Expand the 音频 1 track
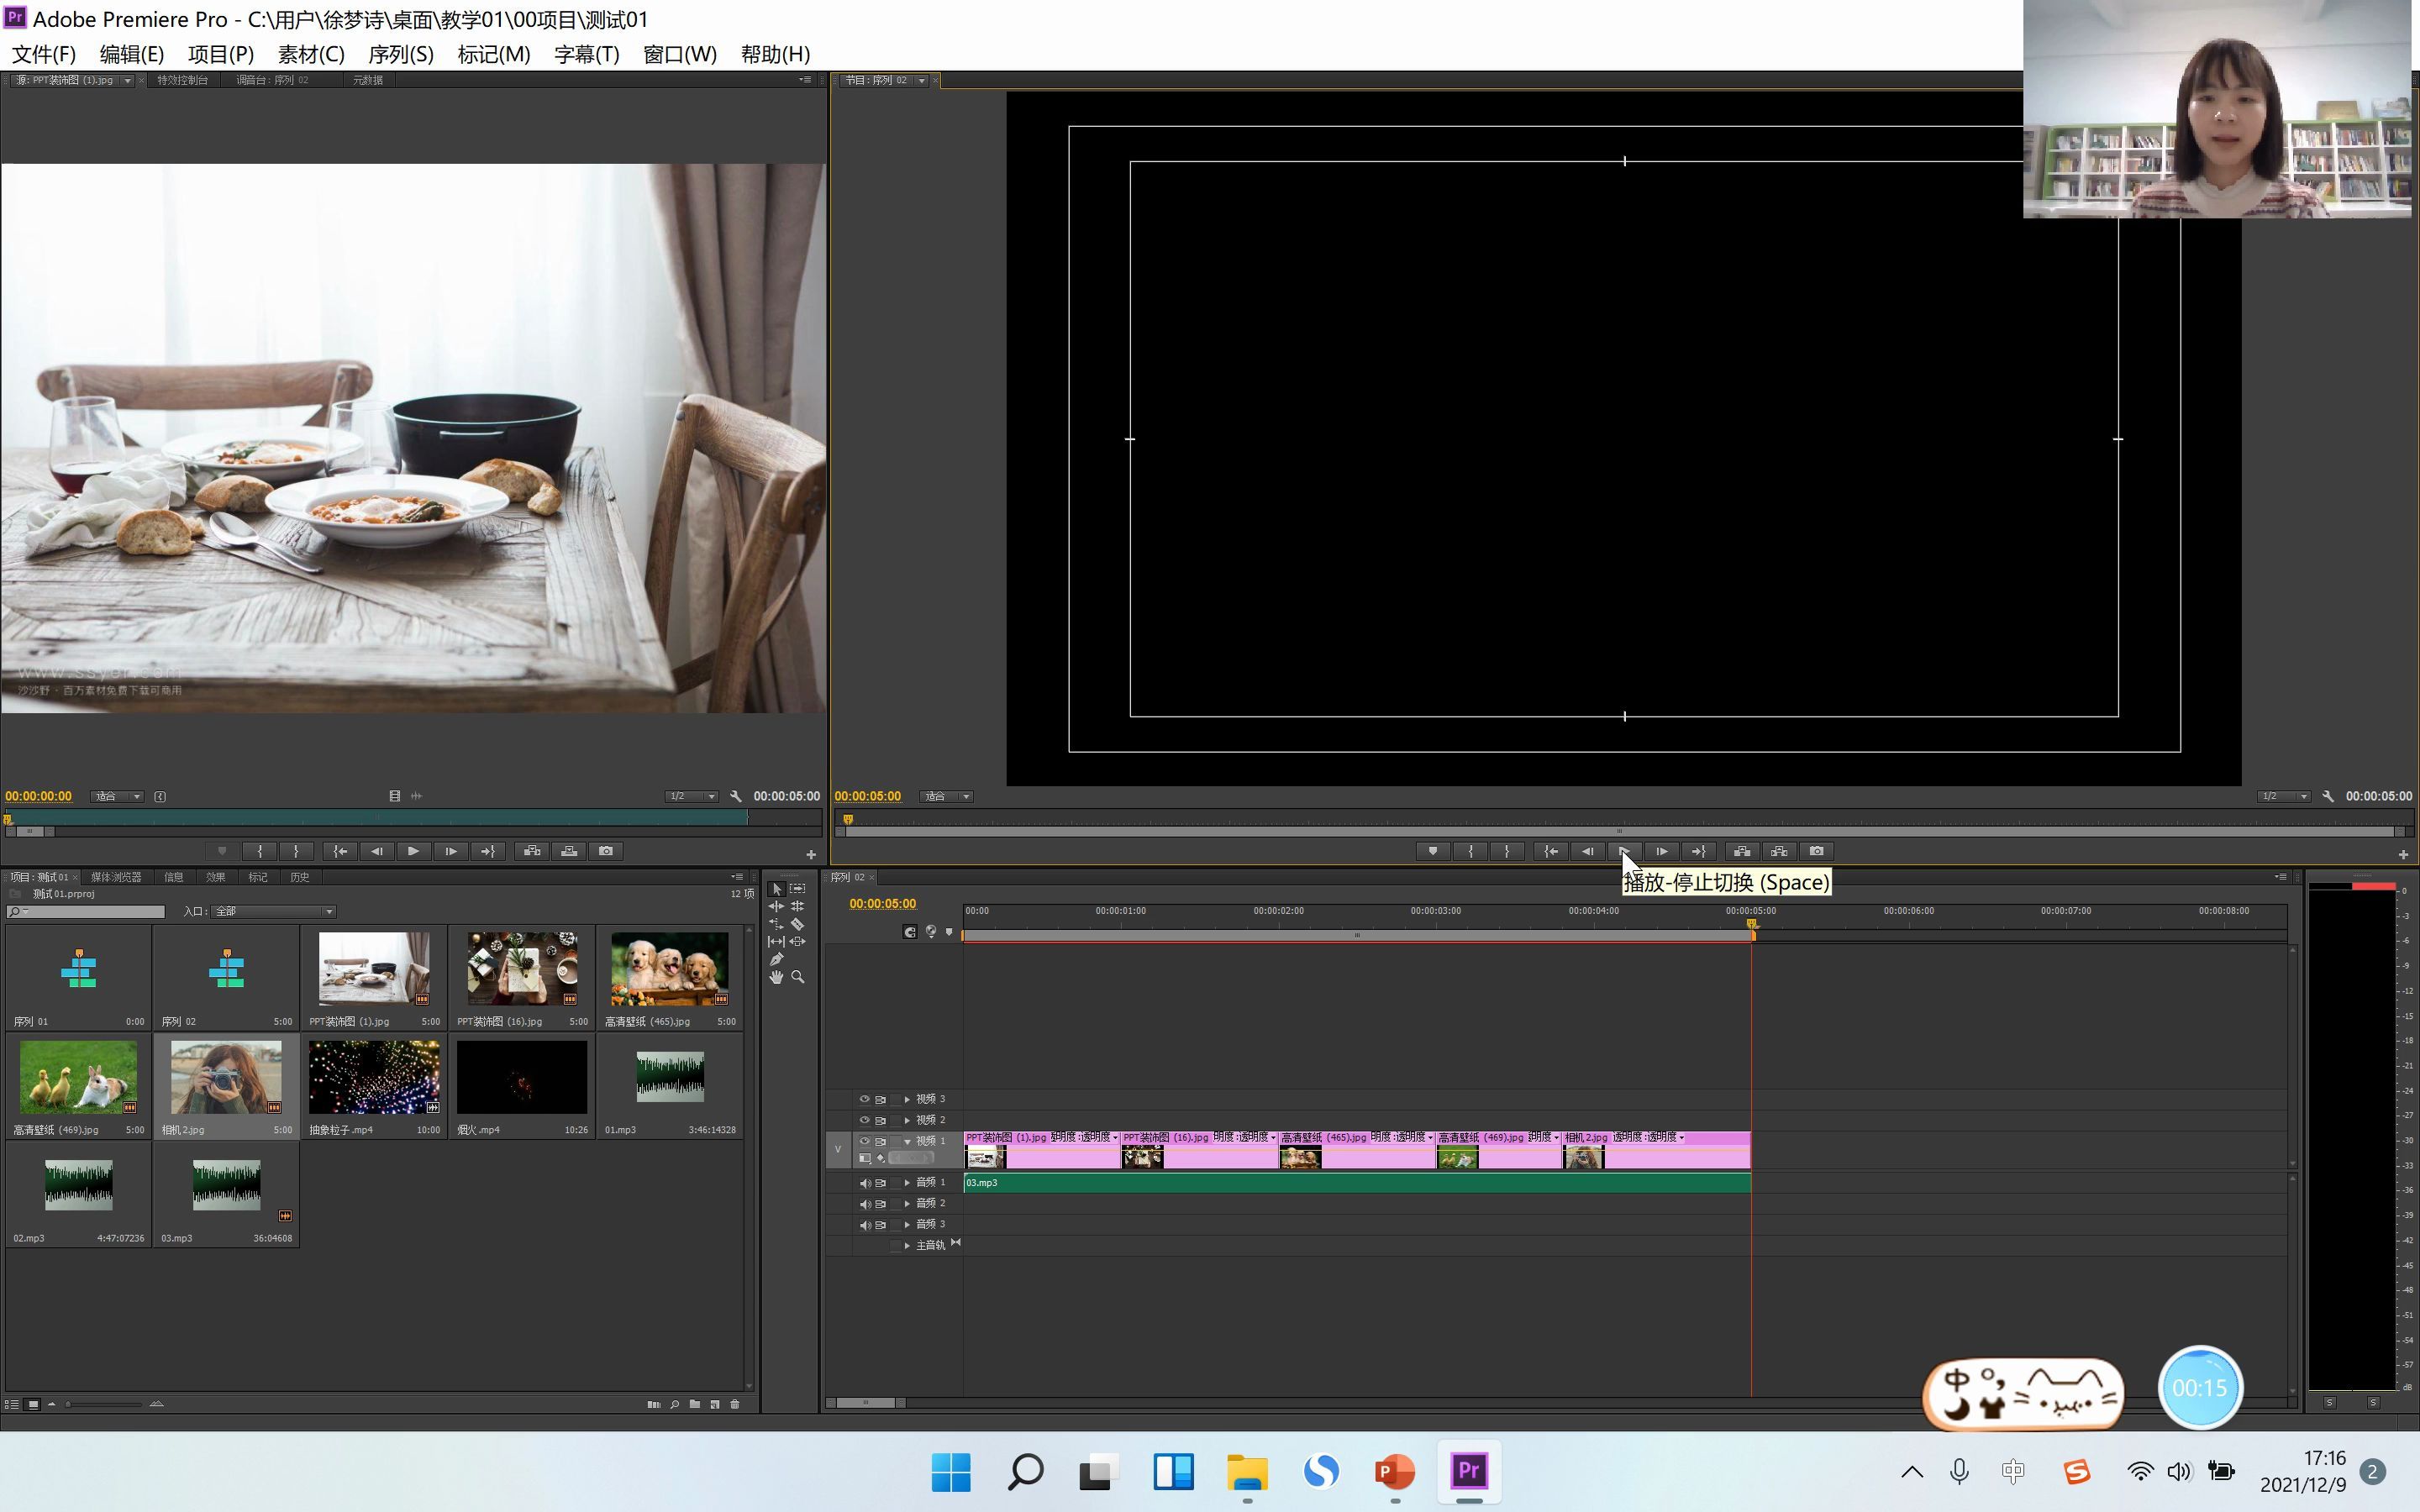This screenshot has height=1512, width=2420. pos(907,1184)
